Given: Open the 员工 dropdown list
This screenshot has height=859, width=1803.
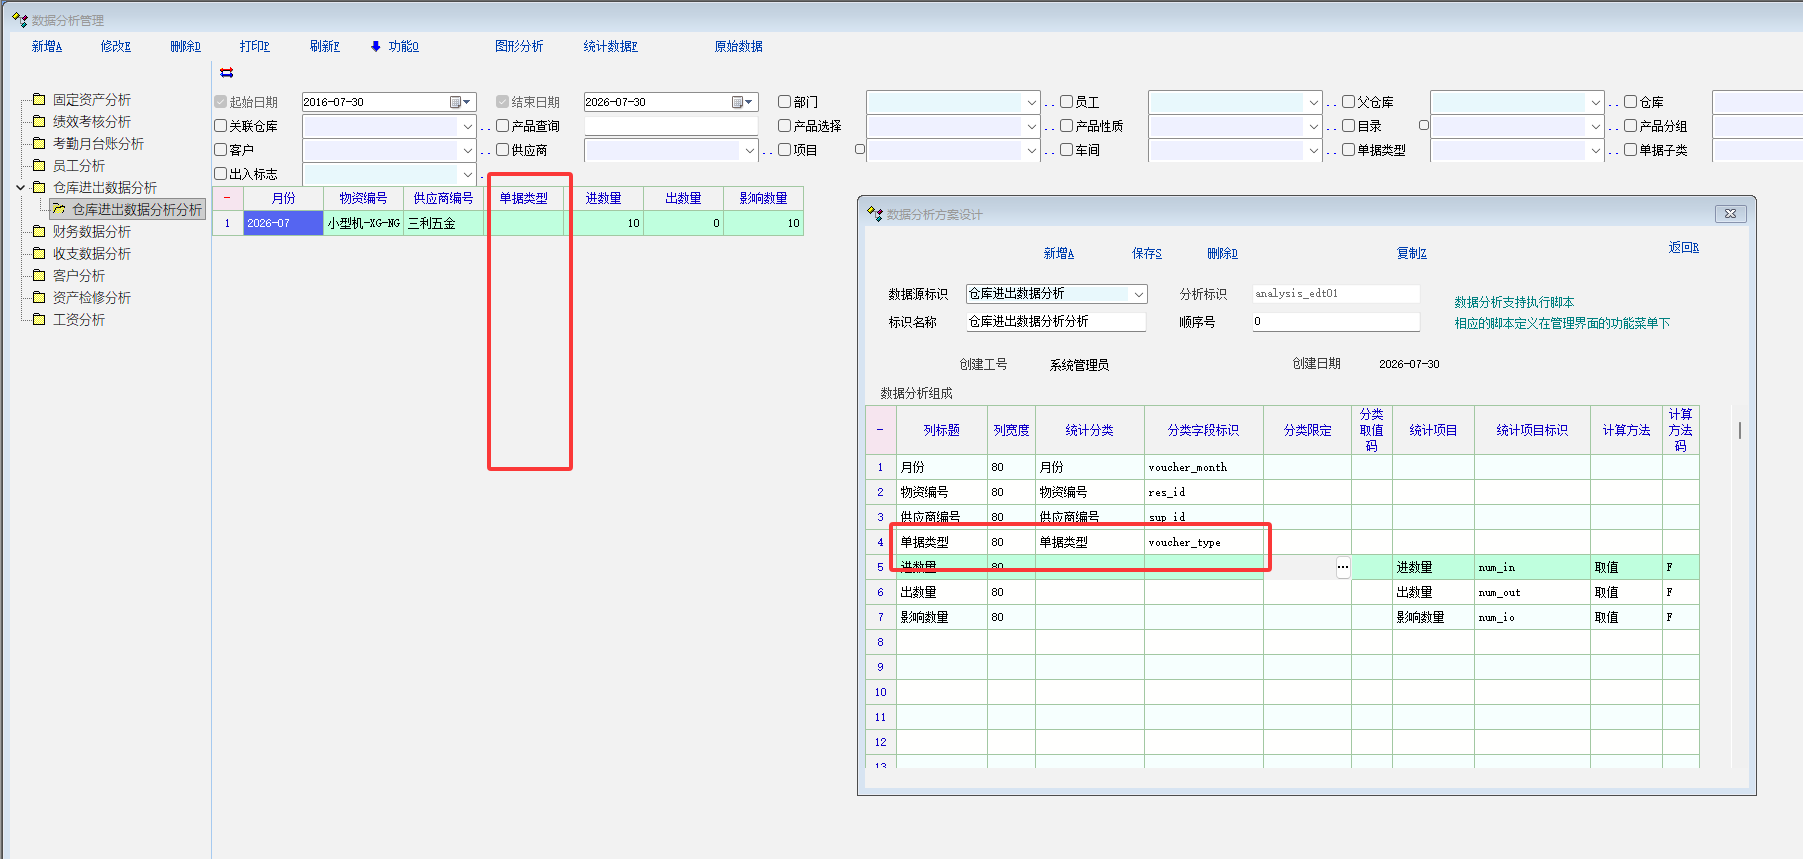Looking at the screenshot, I should [x=1313, y=102].
